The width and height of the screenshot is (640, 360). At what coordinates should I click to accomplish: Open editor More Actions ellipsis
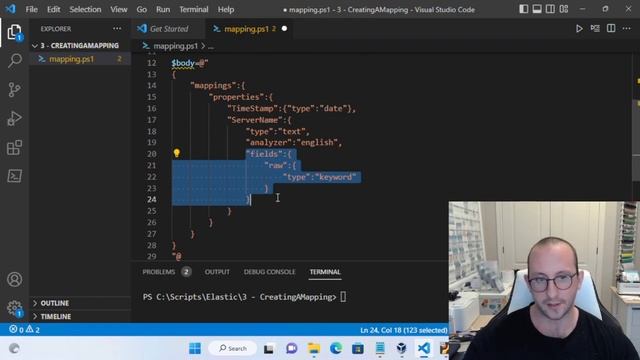click(x=627, y=29)
